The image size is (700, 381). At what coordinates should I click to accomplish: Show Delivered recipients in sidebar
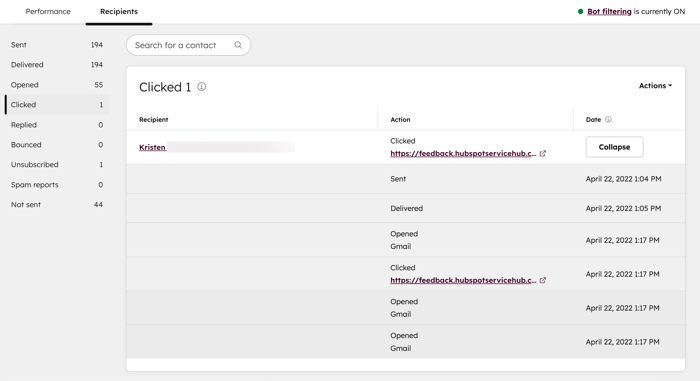[57, 65]
